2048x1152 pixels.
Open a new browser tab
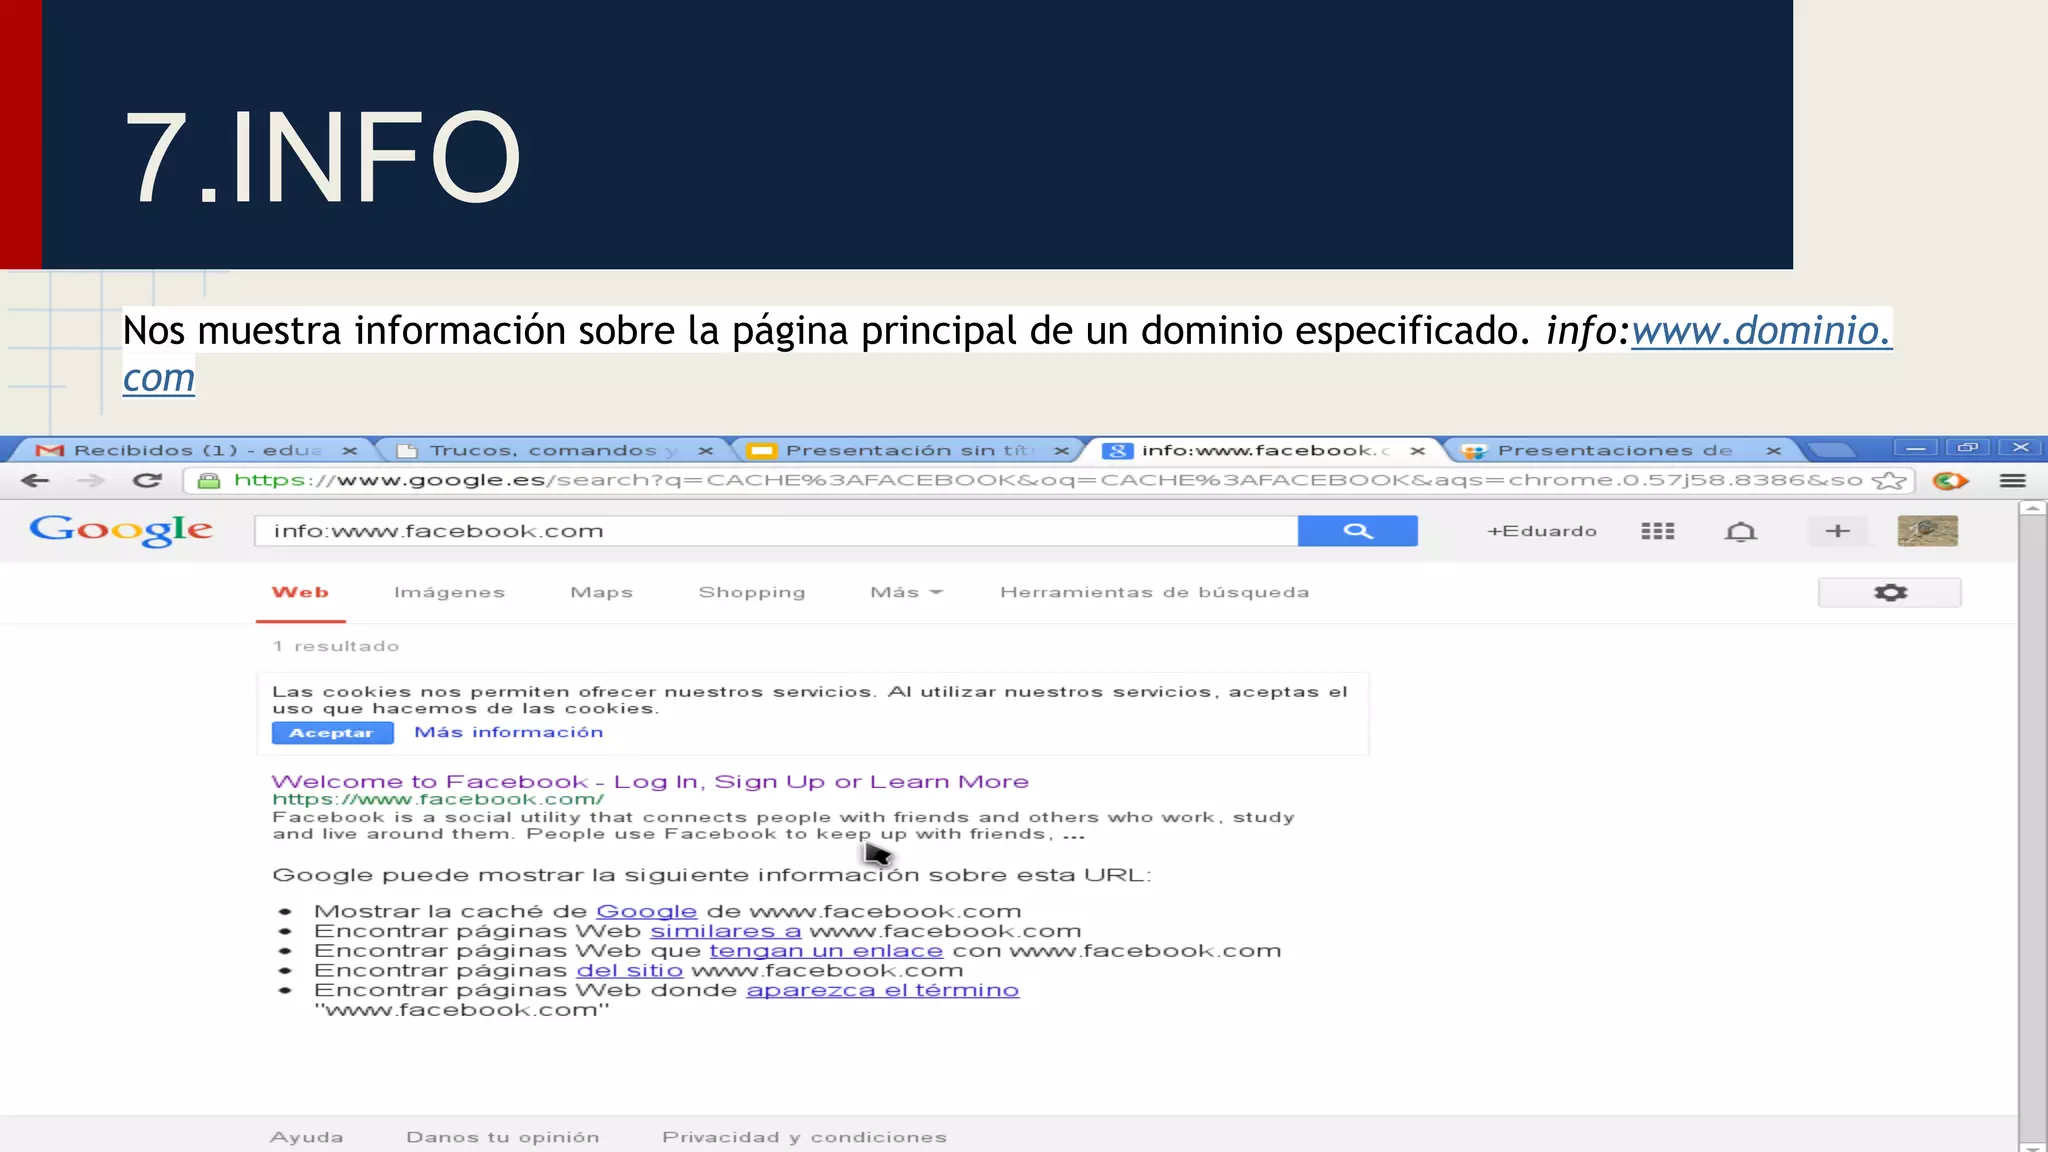(1831, 450)
